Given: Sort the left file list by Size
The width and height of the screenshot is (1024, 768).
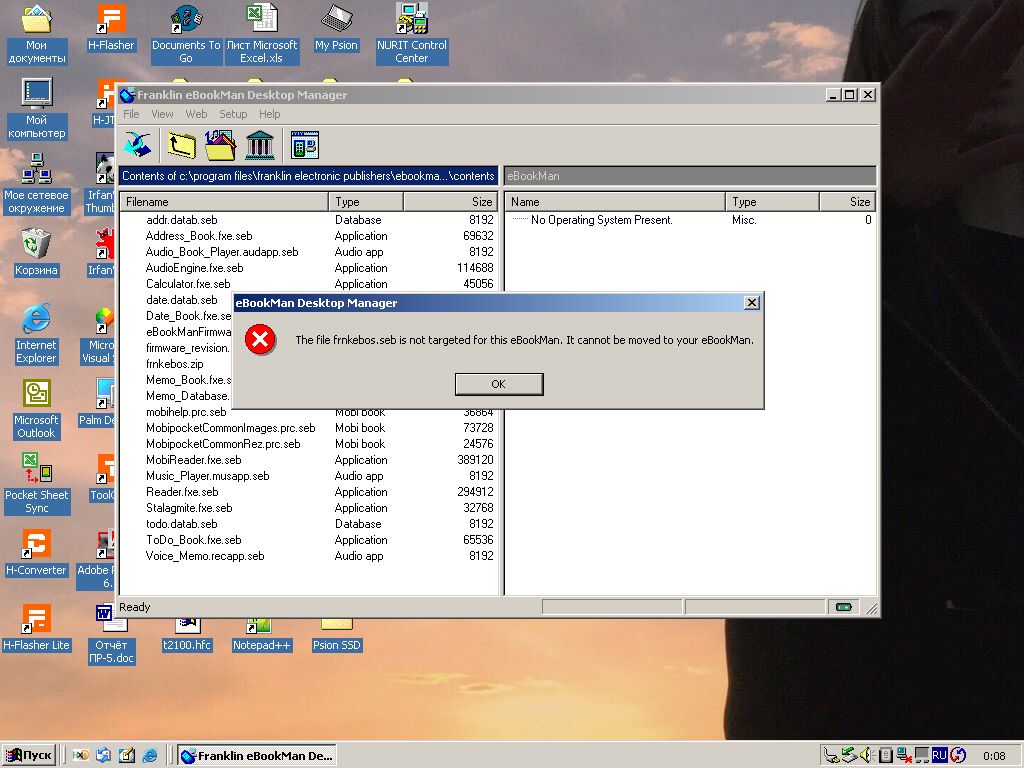Looking at the screenshot, I should point(451,202).
